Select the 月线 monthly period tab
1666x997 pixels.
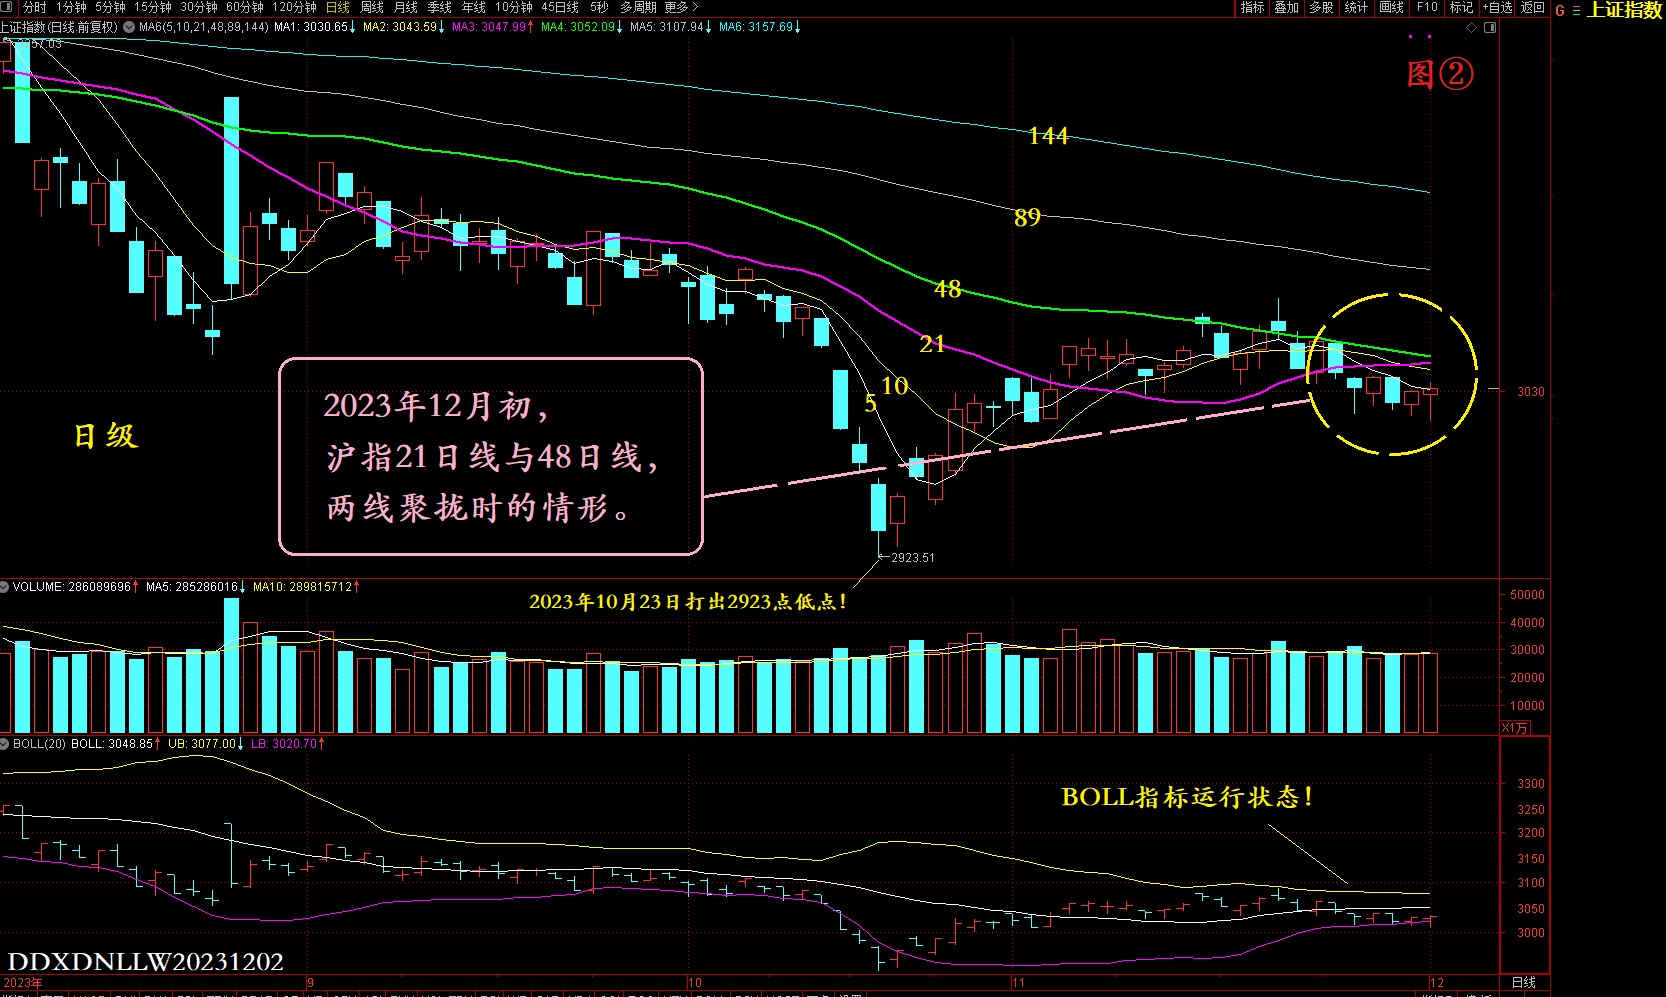coord(406,7)
